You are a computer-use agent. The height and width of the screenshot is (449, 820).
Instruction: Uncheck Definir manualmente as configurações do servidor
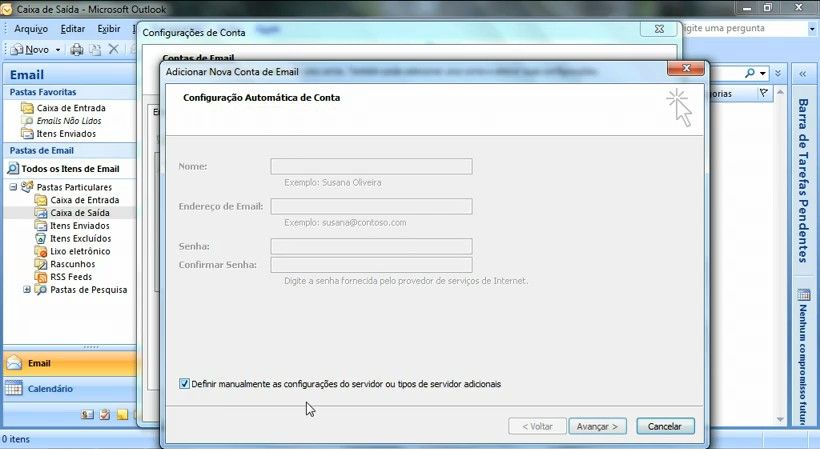(x=184, y=384)
